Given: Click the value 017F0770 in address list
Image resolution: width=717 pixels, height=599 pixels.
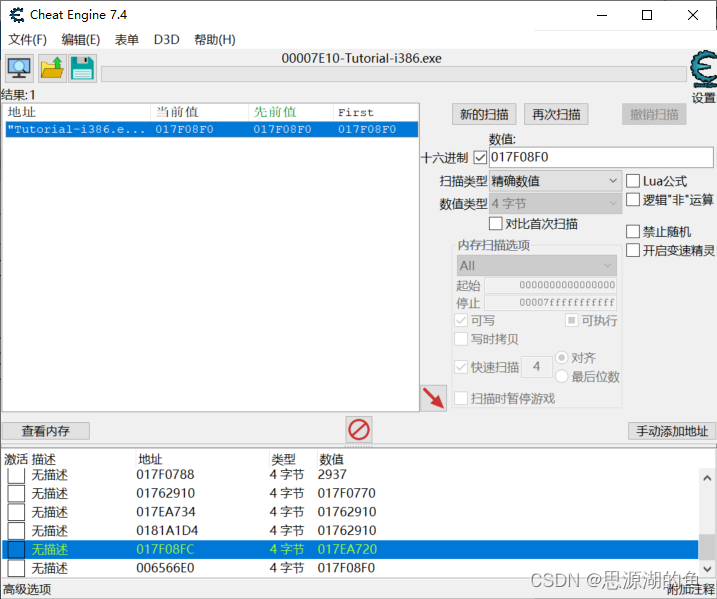Looking at the screenshot, I should click(347, 493).
